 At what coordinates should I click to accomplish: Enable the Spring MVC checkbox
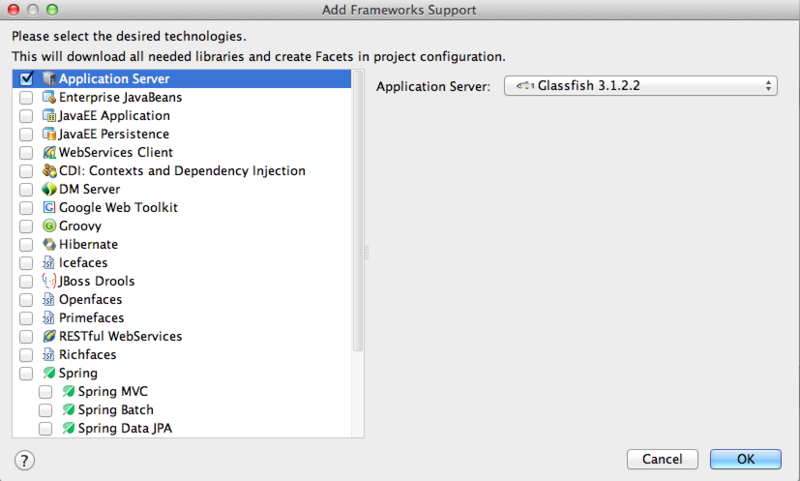click(45, 392)
